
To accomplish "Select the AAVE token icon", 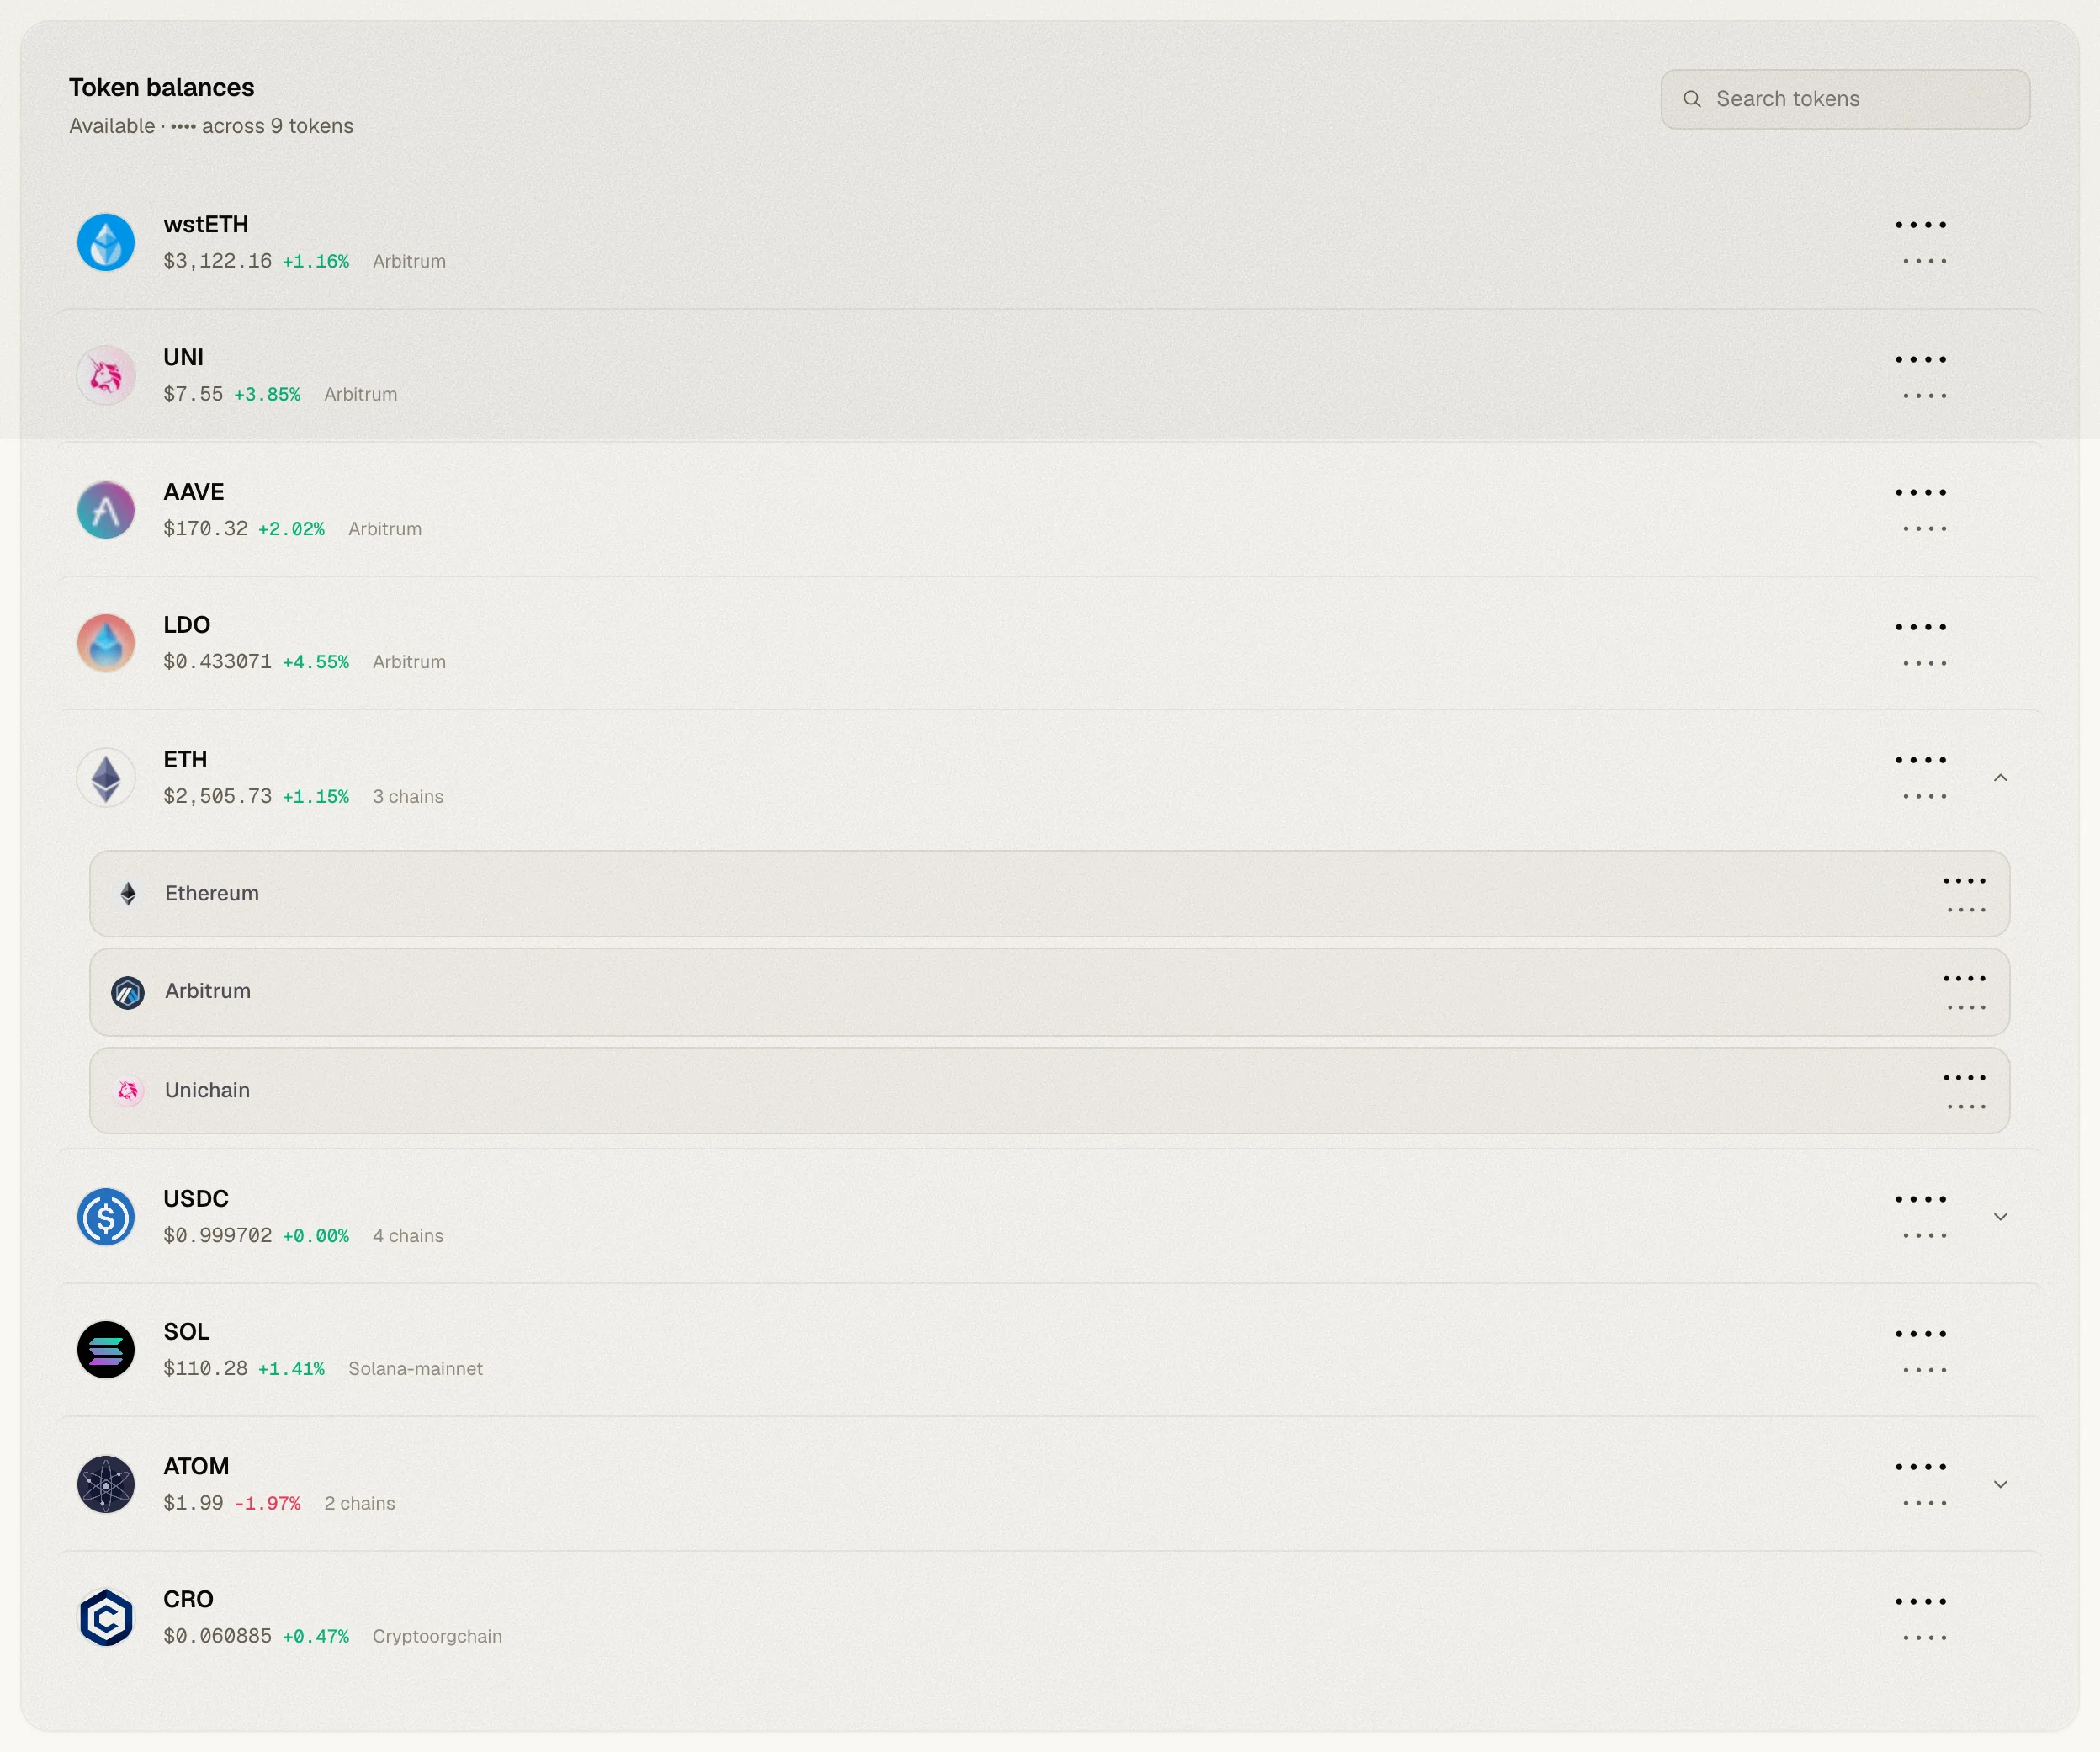I will point(106,510).
